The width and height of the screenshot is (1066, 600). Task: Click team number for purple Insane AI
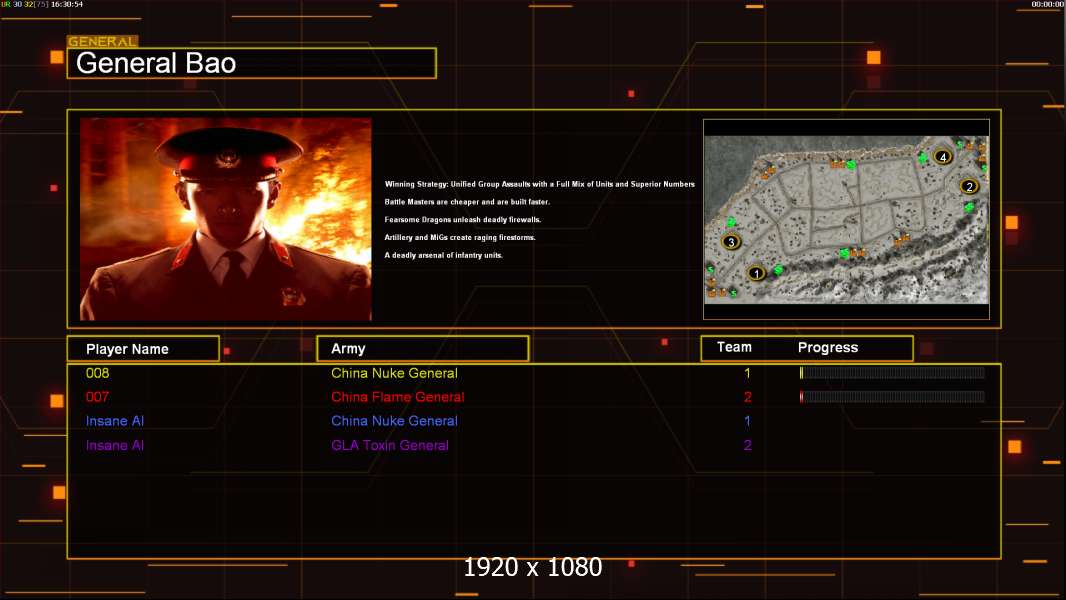click(747, 445)
